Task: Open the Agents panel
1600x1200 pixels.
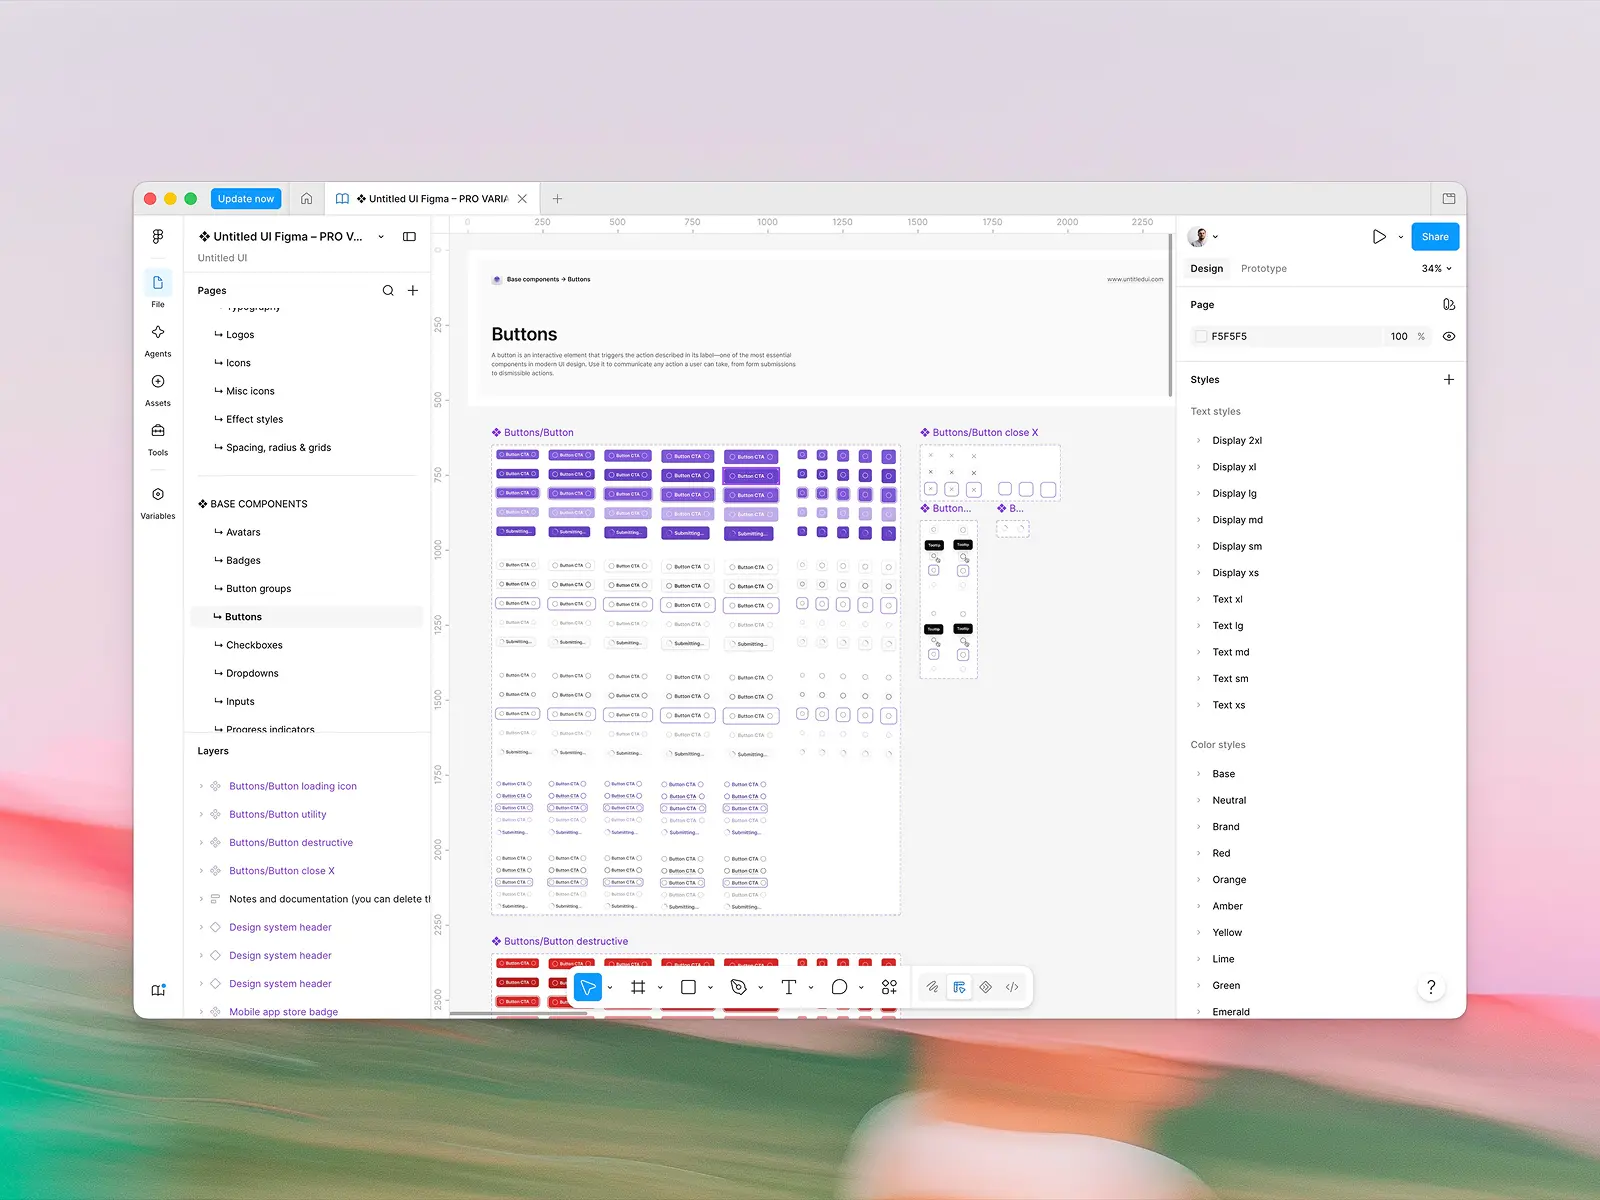Action: point(158,340)
